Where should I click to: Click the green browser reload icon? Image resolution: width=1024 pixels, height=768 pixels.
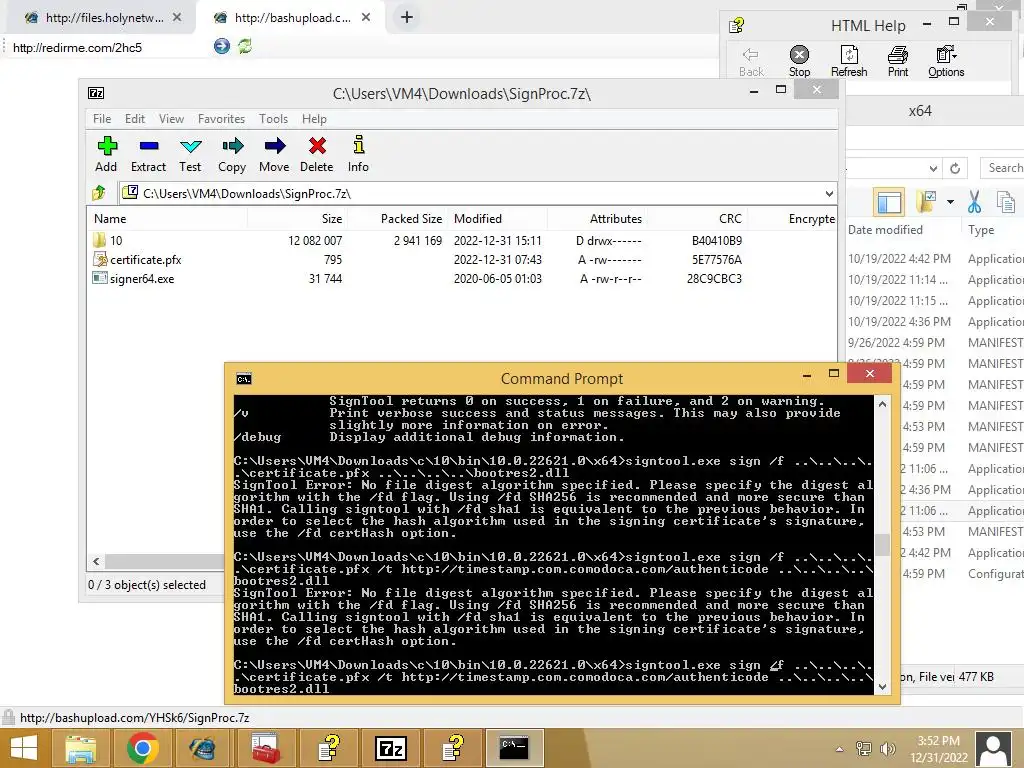(x=246, y=46)
